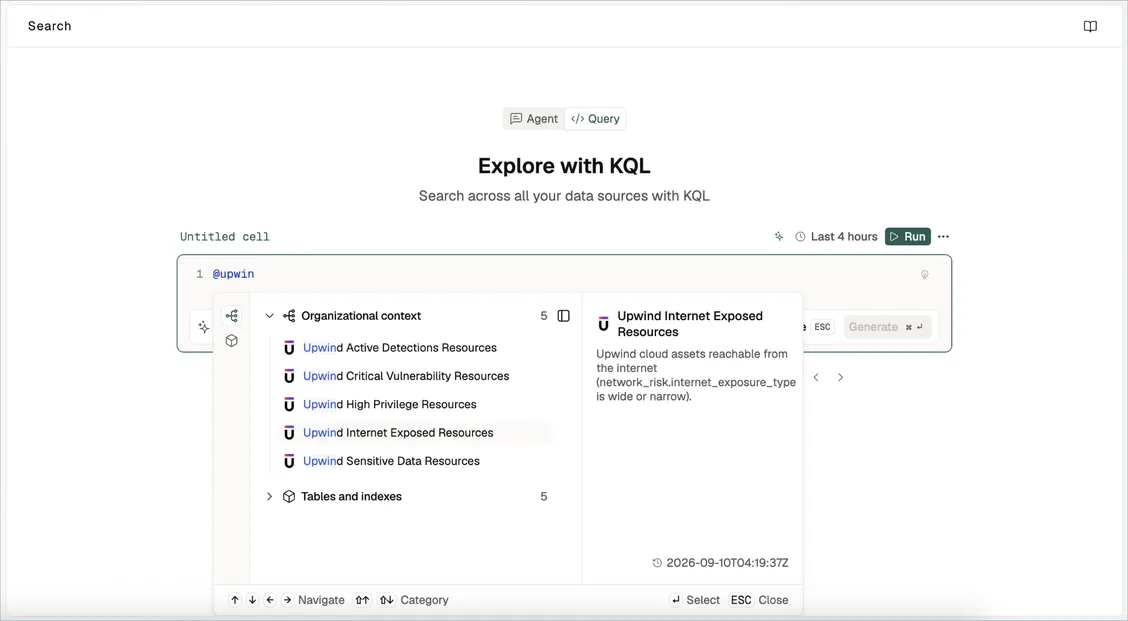Select Upwind Critical Vulnerability Resources
1128x621 pixels.
click(x=415, y=376)
